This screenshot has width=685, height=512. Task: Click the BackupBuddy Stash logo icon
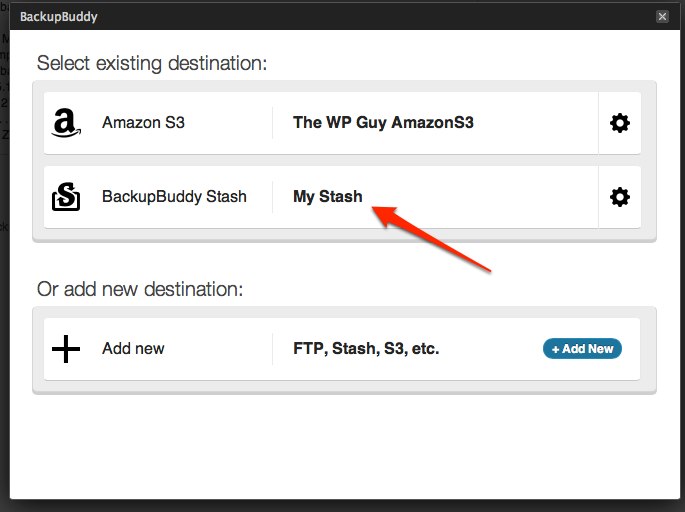click(x=66, y=197)
